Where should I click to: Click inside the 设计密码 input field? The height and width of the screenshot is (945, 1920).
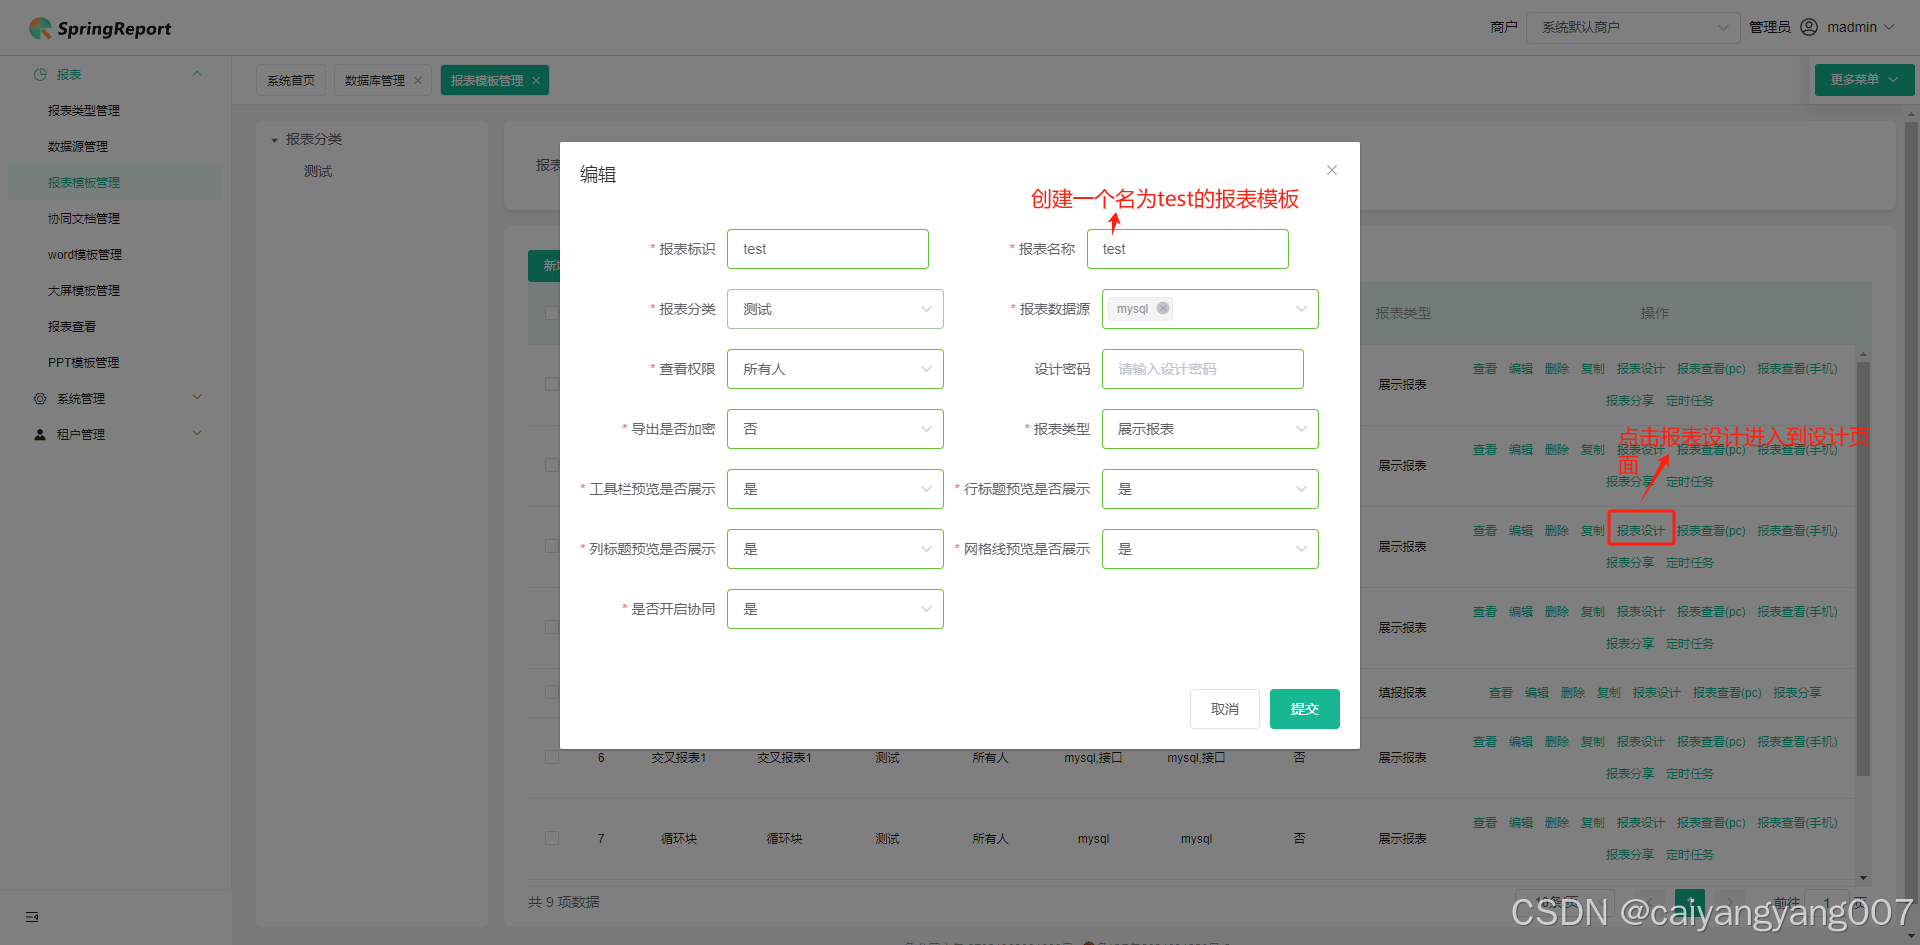pos(1202,368)
